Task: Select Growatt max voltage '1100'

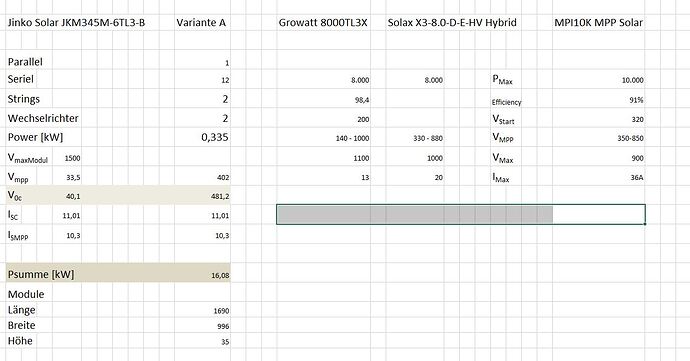Action: pos(361,158)
